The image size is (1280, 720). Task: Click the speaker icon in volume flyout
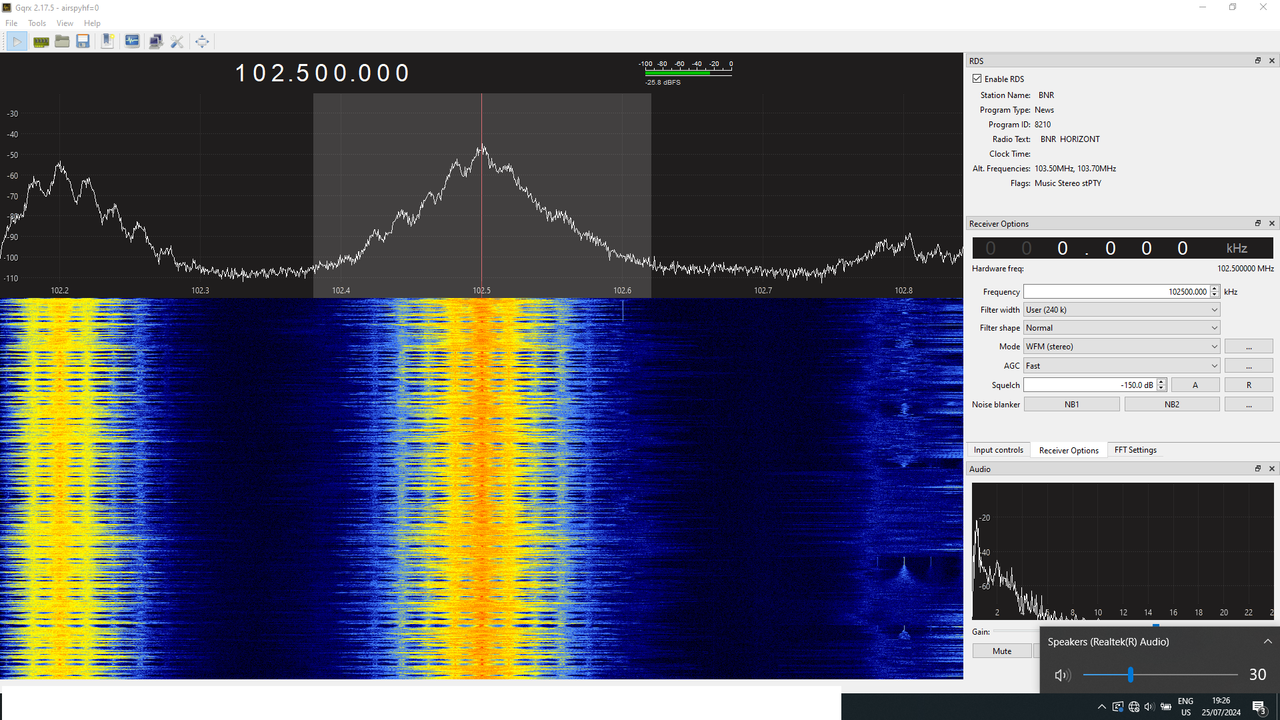click(x=1062, y=675)
